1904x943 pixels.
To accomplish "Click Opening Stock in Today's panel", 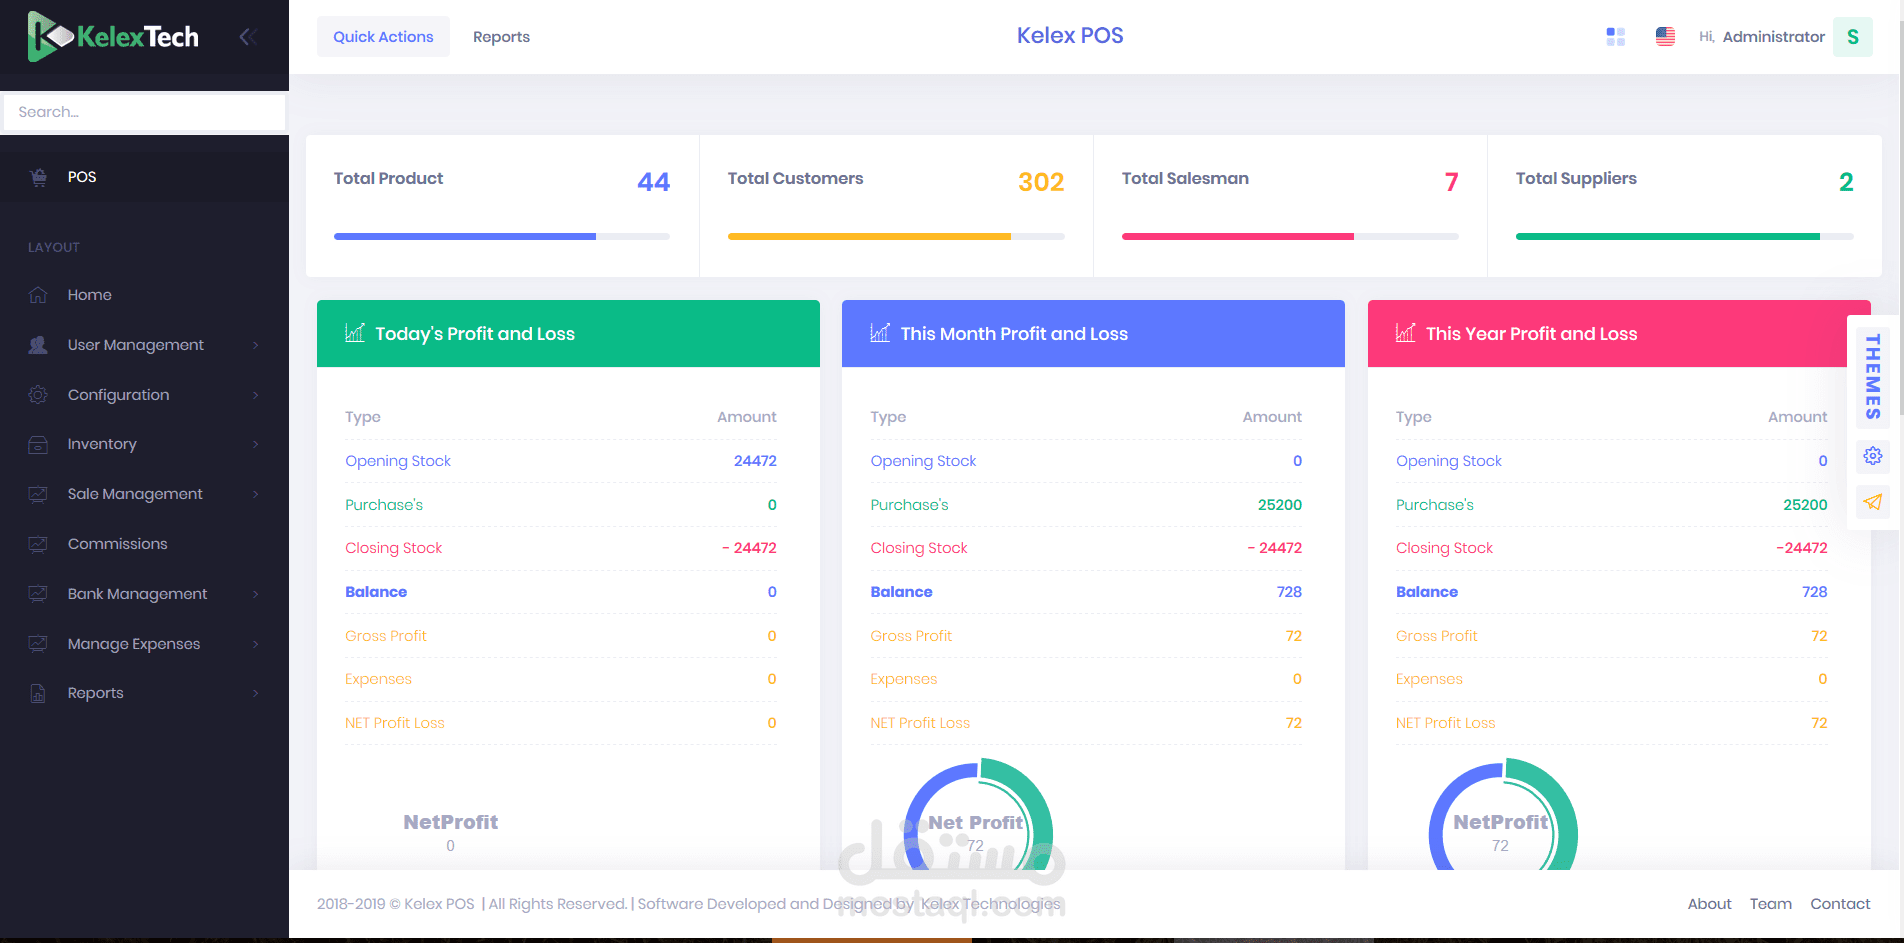I will [x=398, y=461].
